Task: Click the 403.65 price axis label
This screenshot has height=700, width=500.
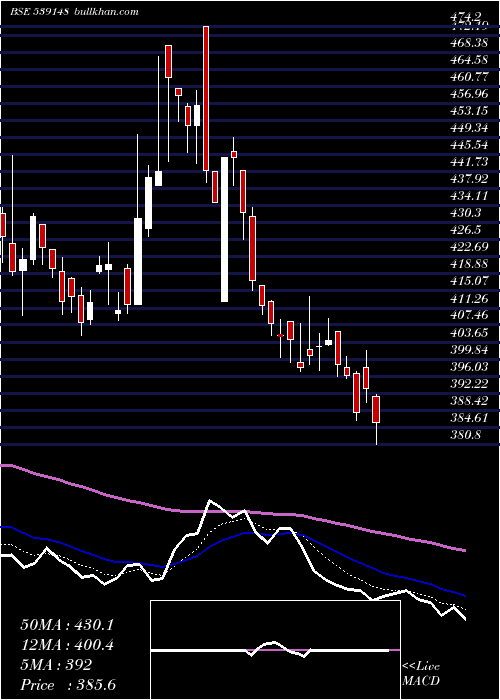Action: (469, 333)
